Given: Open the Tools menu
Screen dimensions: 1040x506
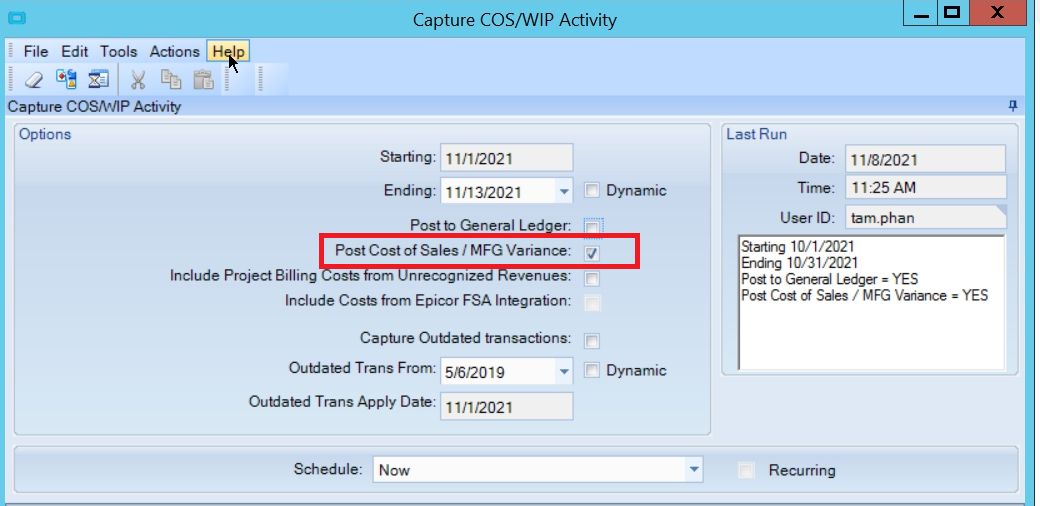Looking at the screenshot, I should point(119,51).
